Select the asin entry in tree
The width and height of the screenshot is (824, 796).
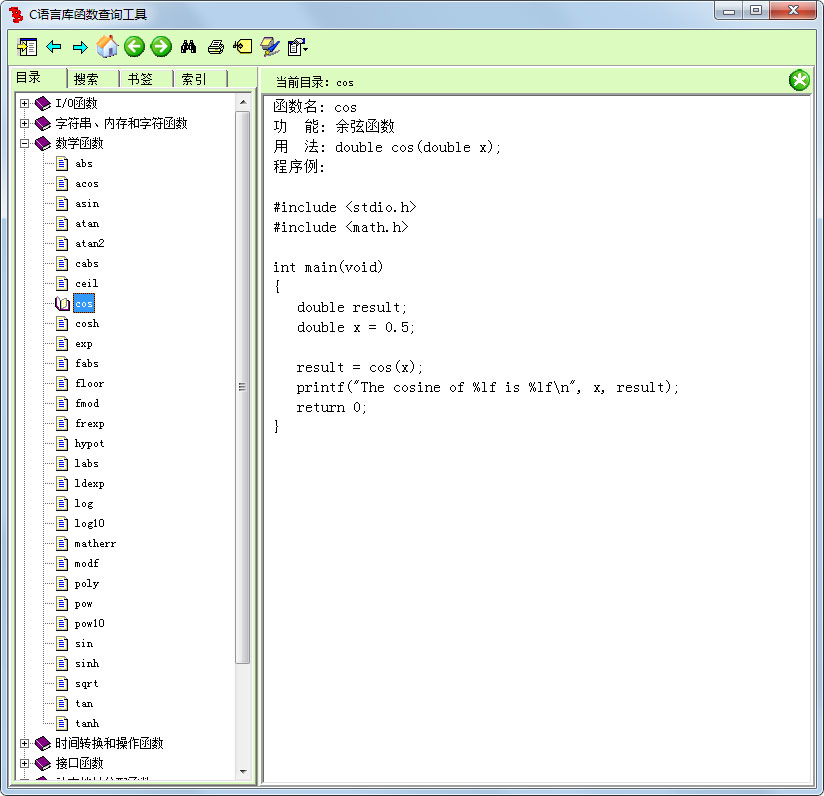[87, 203]
